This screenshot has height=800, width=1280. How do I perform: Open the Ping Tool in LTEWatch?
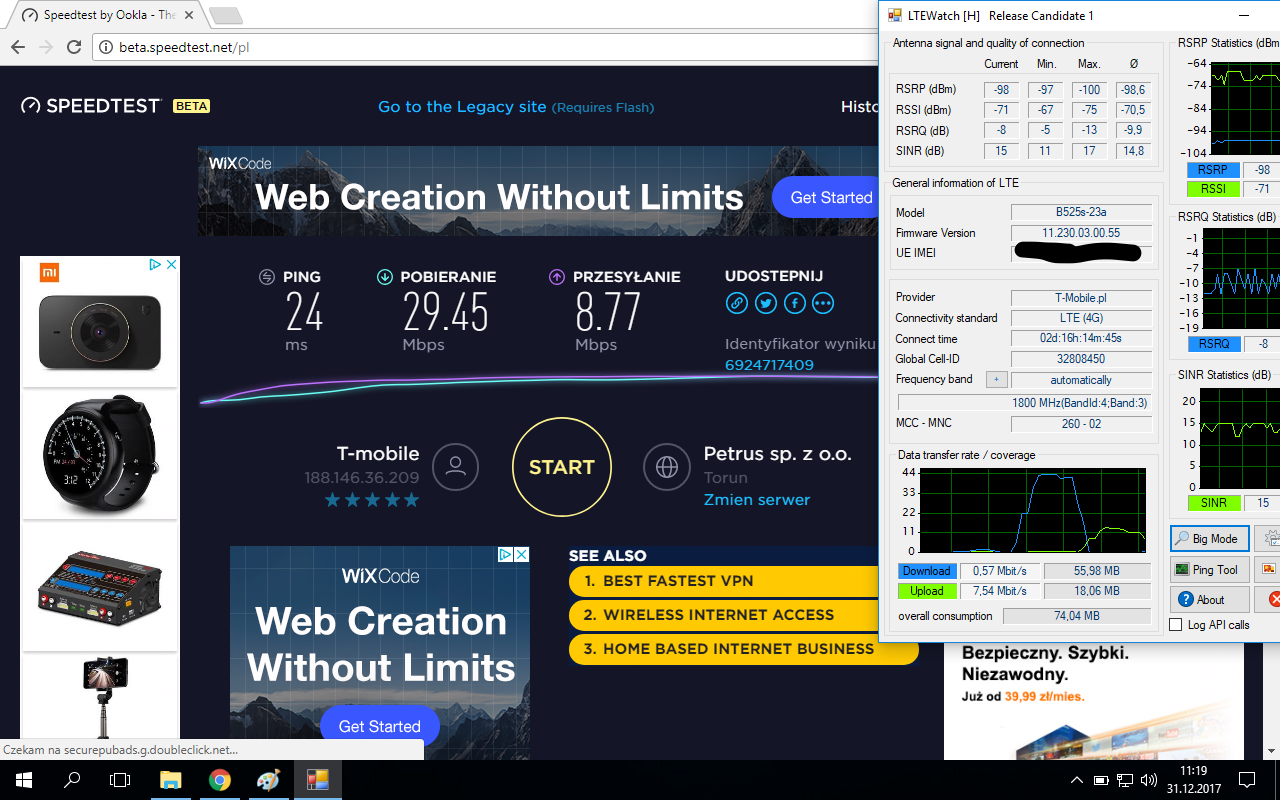tap(1210, 570)
